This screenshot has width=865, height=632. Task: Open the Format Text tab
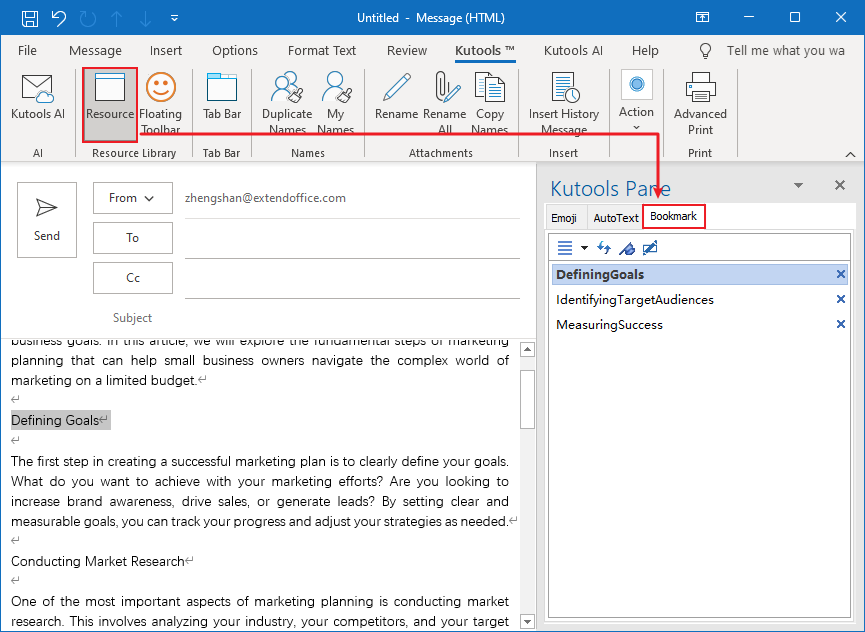(x=322, y=51)
